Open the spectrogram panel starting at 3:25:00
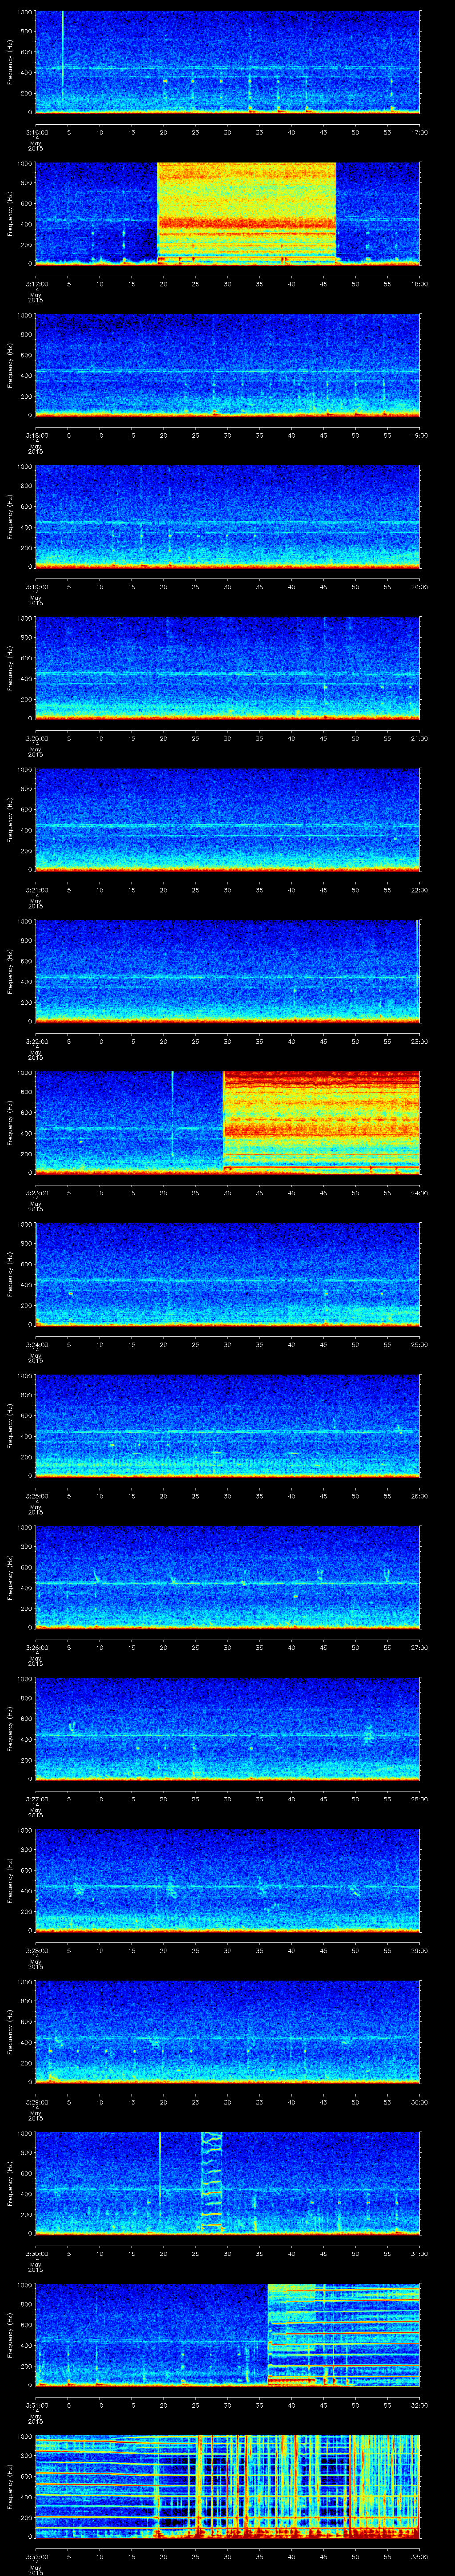 coord(227,1425)
